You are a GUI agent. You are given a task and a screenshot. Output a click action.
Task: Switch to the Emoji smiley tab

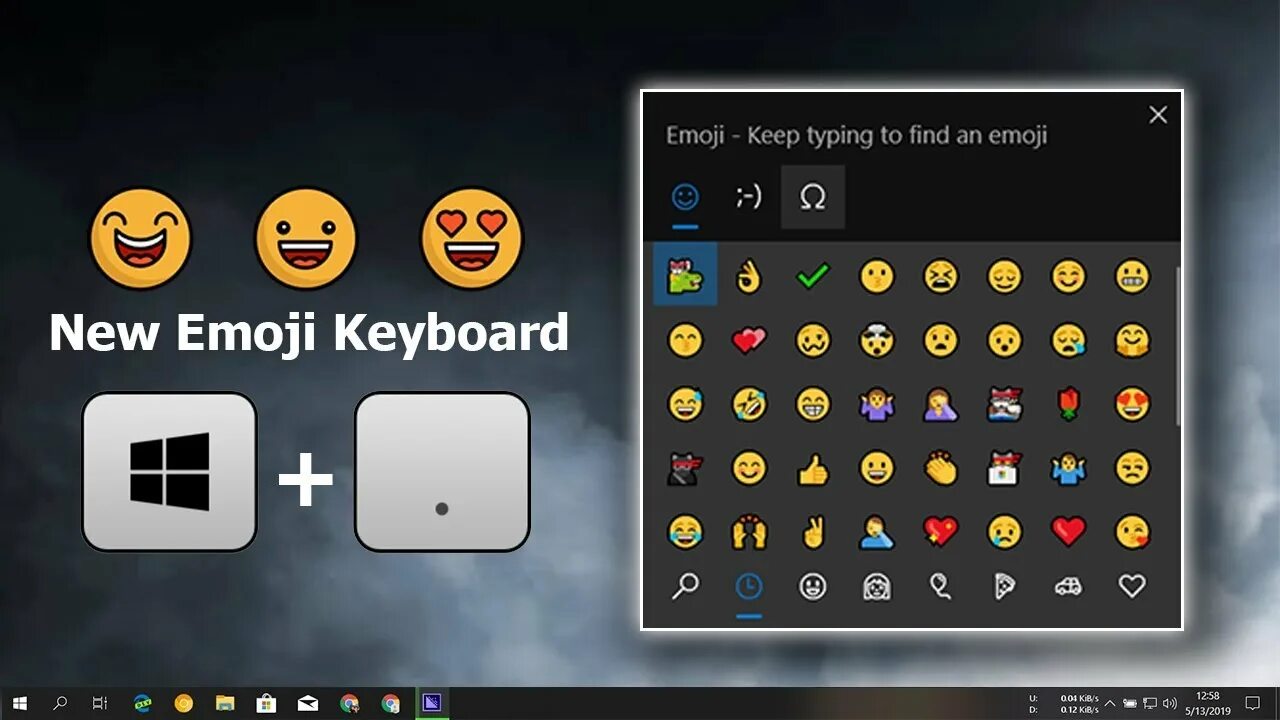point(685,197)
